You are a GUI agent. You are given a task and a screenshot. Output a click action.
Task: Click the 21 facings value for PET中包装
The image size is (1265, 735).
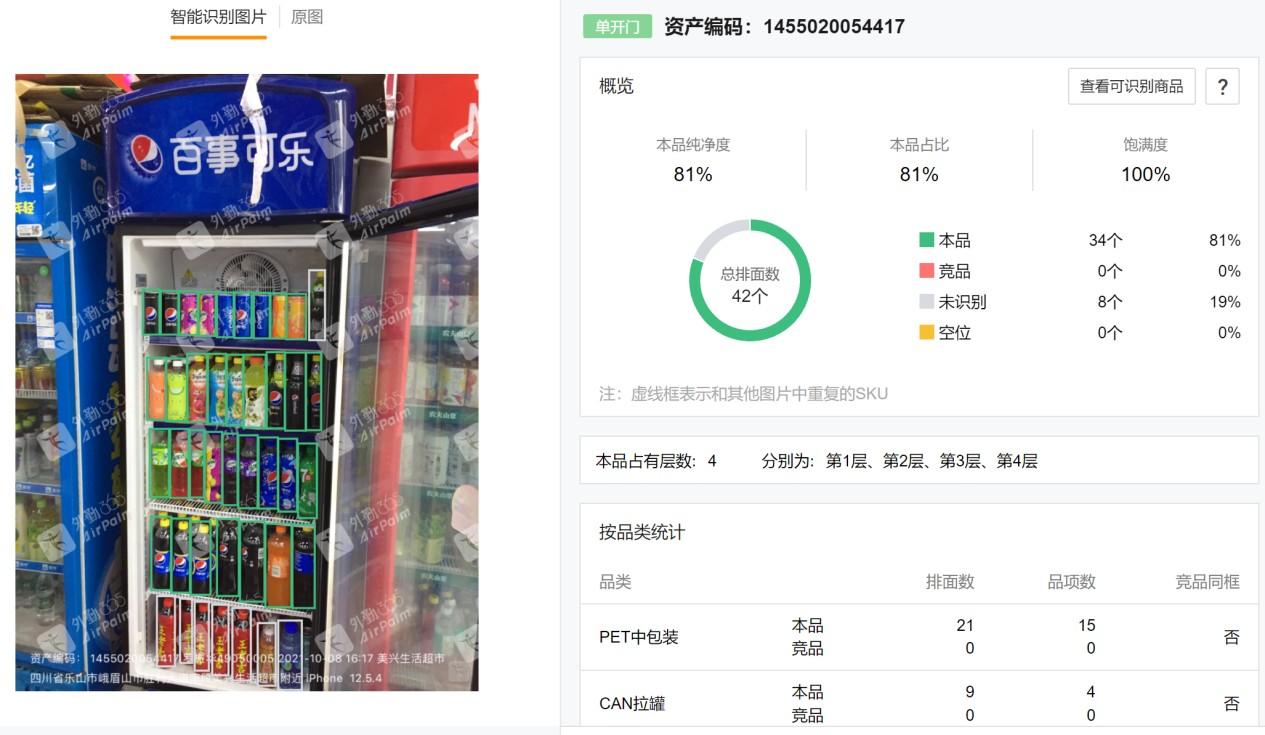[x=964, y=625]
